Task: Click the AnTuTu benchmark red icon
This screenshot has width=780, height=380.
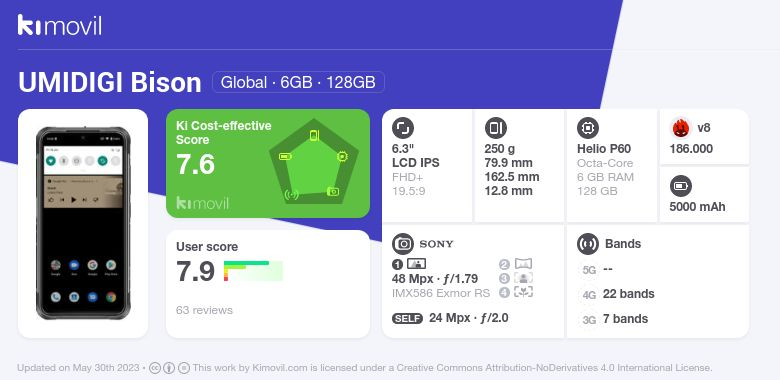Action: click(681, 128)
